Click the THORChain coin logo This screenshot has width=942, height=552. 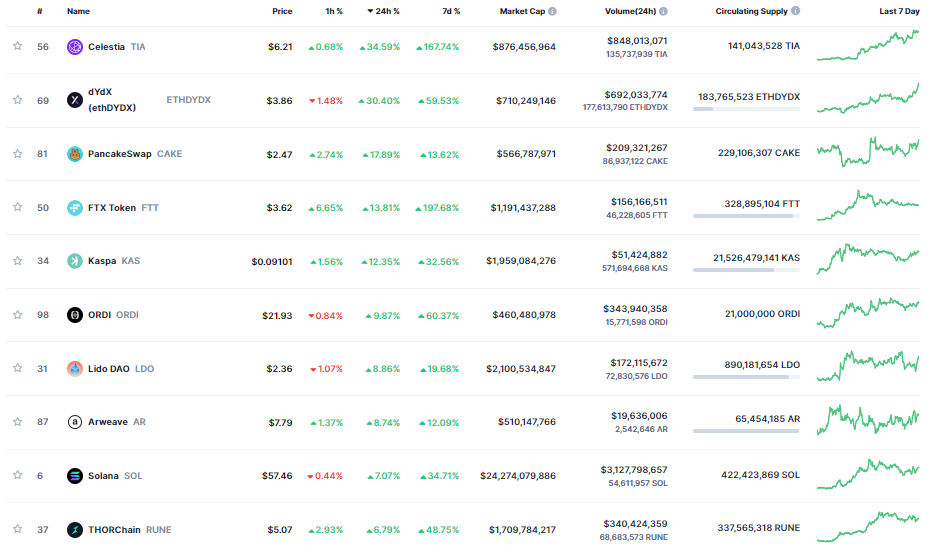click(x=74, y=530)
